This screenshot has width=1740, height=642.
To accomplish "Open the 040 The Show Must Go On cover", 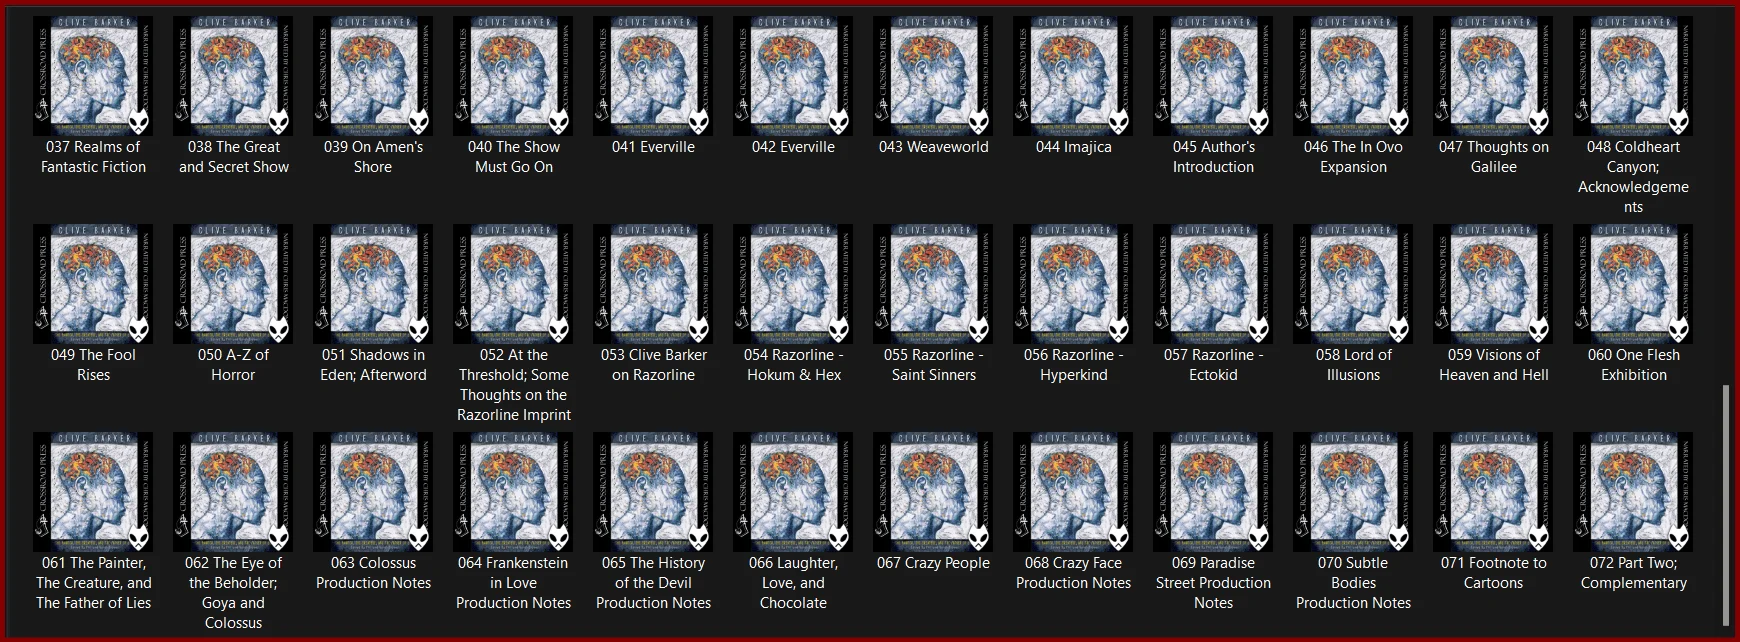I will [513, 76].
